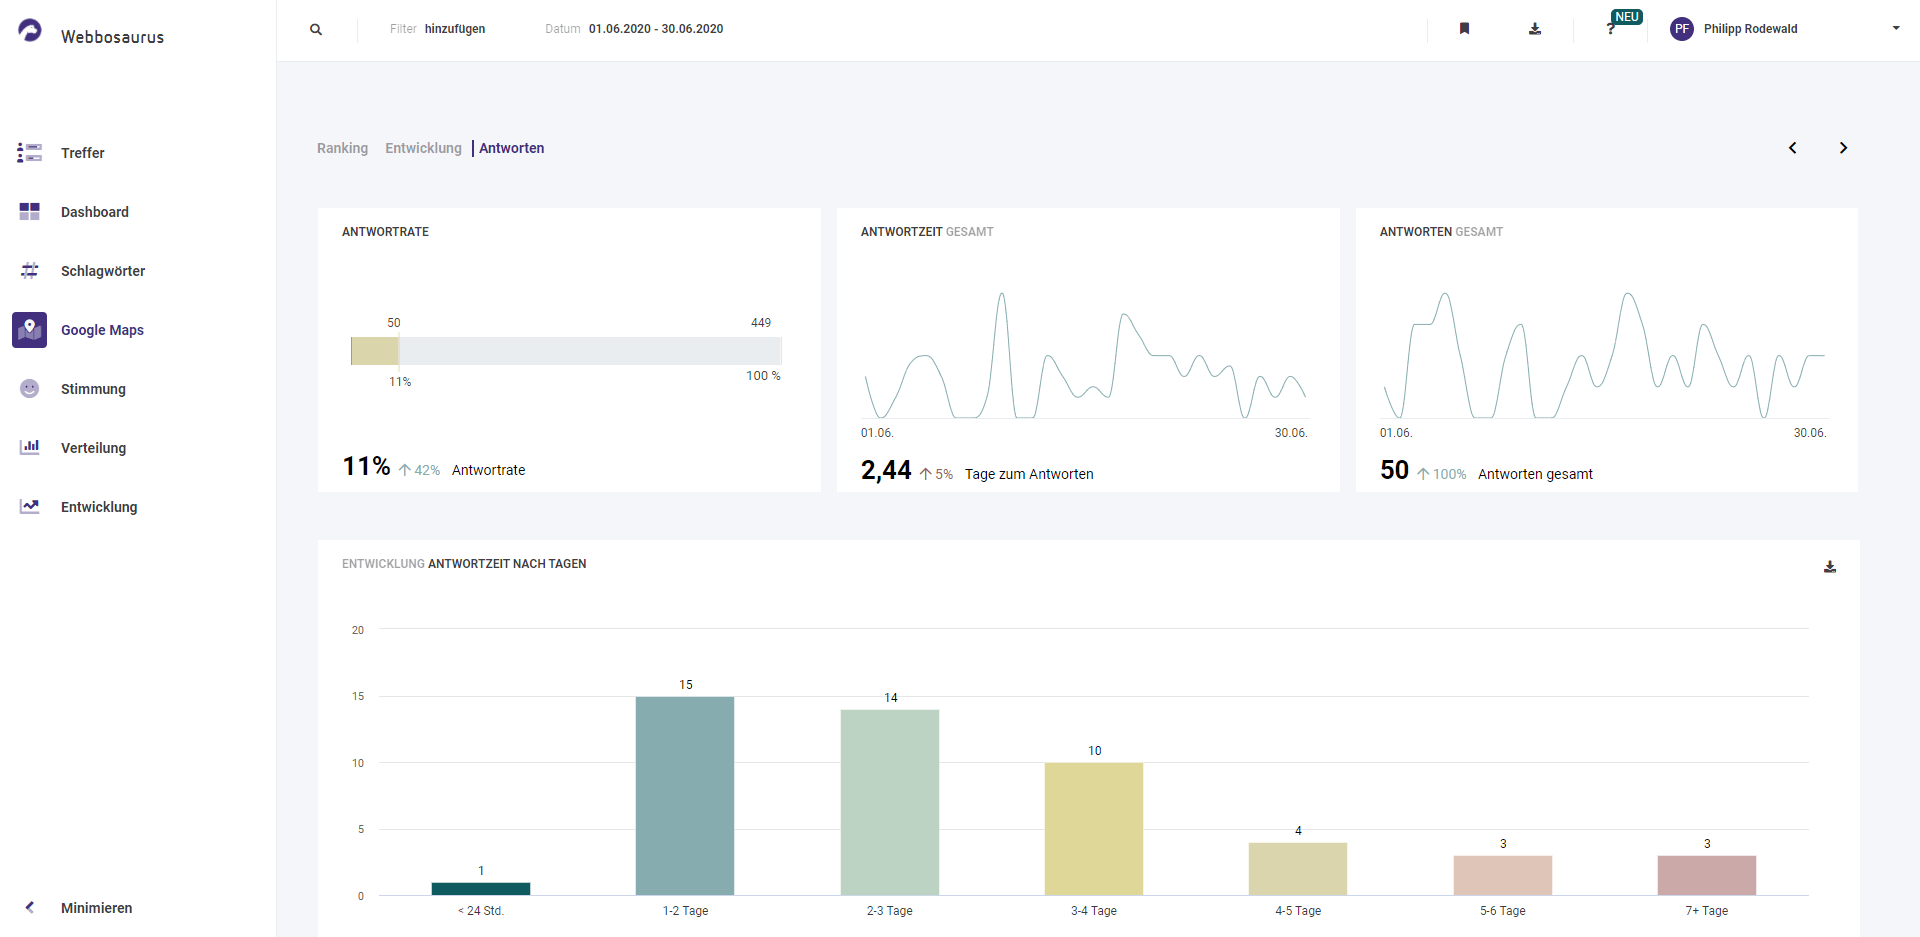
Task: Click the ANTWORTRATE card title
Action: [385, 232]
